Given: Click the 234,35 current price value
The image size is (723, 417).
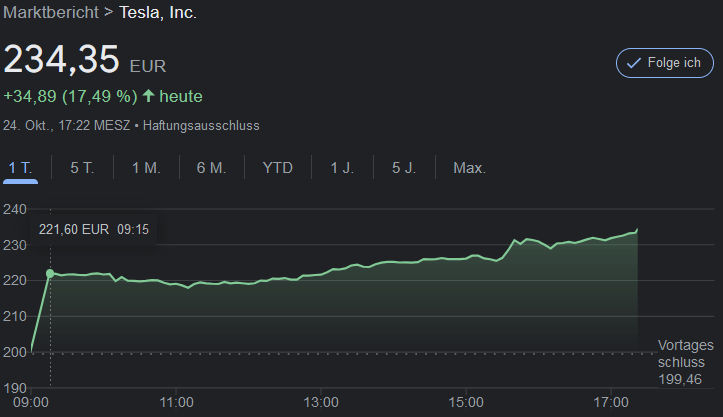Looking at the screenshot, I should click(x=61, y=59).
